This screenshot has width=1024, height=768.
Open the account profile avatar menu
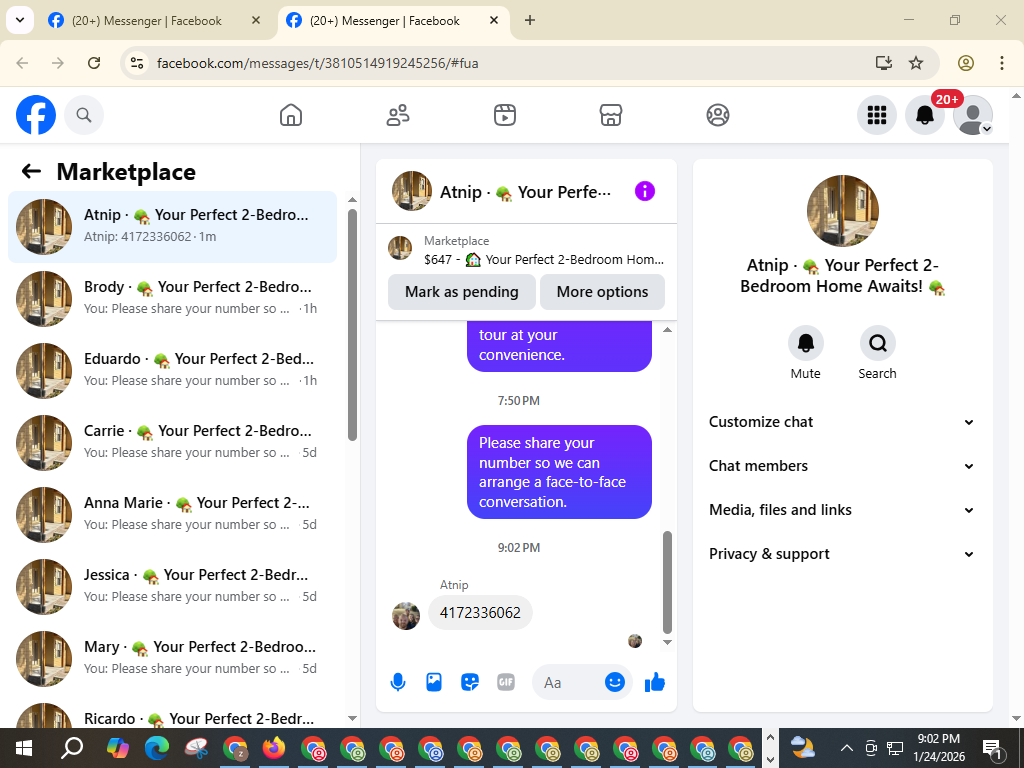coord(972,115)
